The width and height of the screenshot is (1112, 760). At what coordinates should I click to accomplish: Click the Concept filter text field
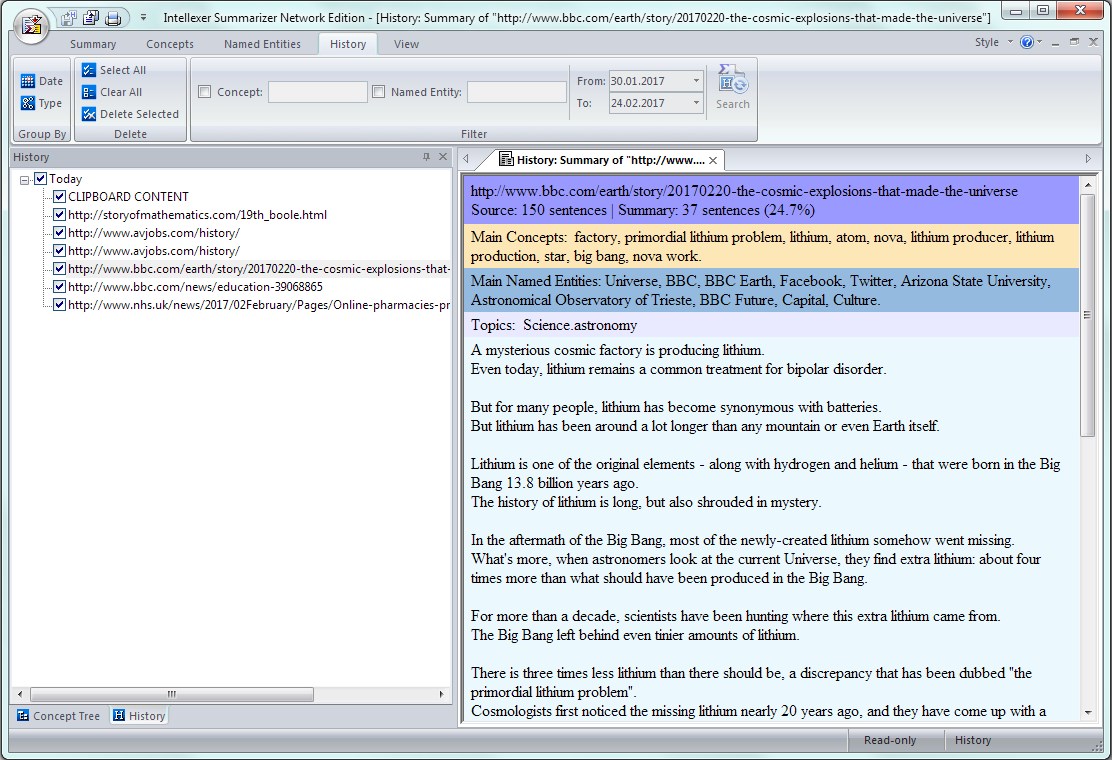coord(318,91)
